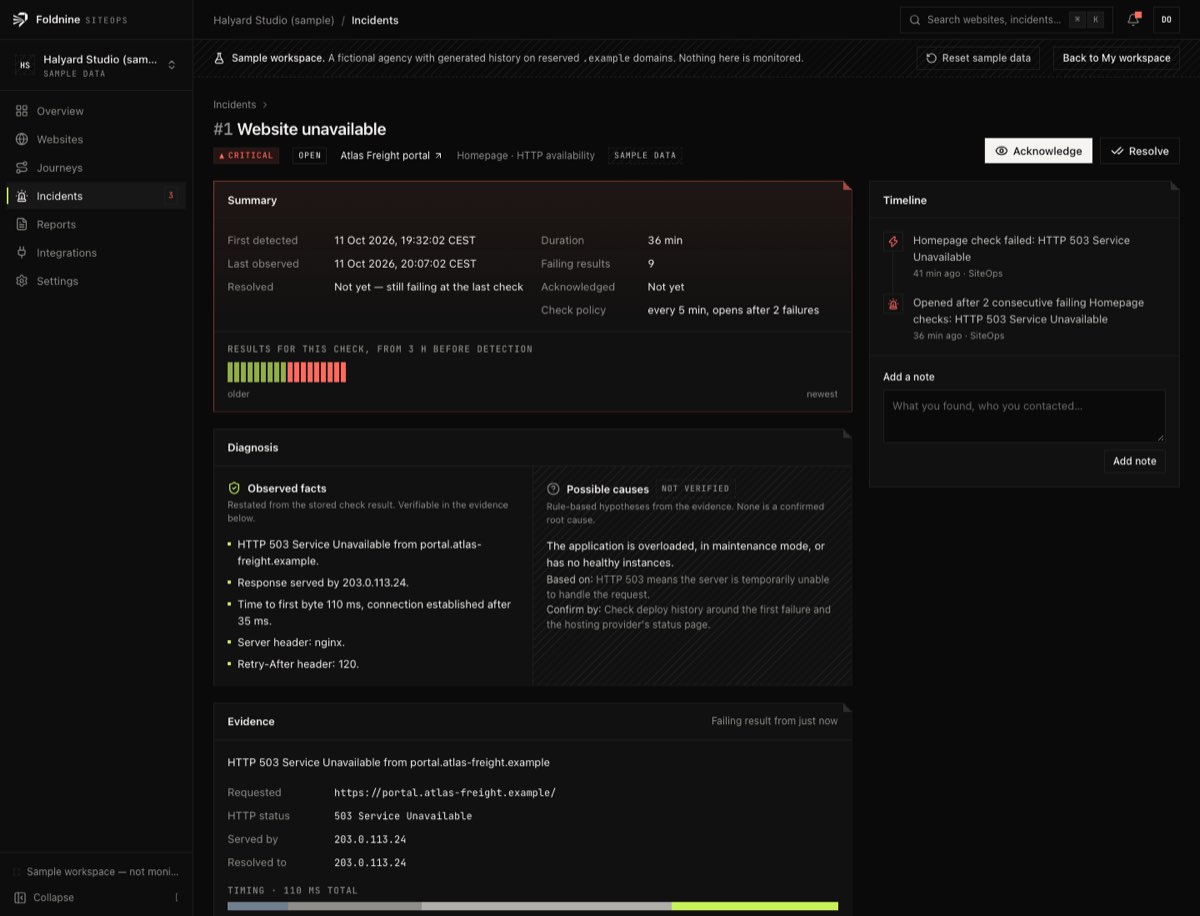Click the Journeys route icon
The image size is (1200, 916).
[x=22, y=168]
